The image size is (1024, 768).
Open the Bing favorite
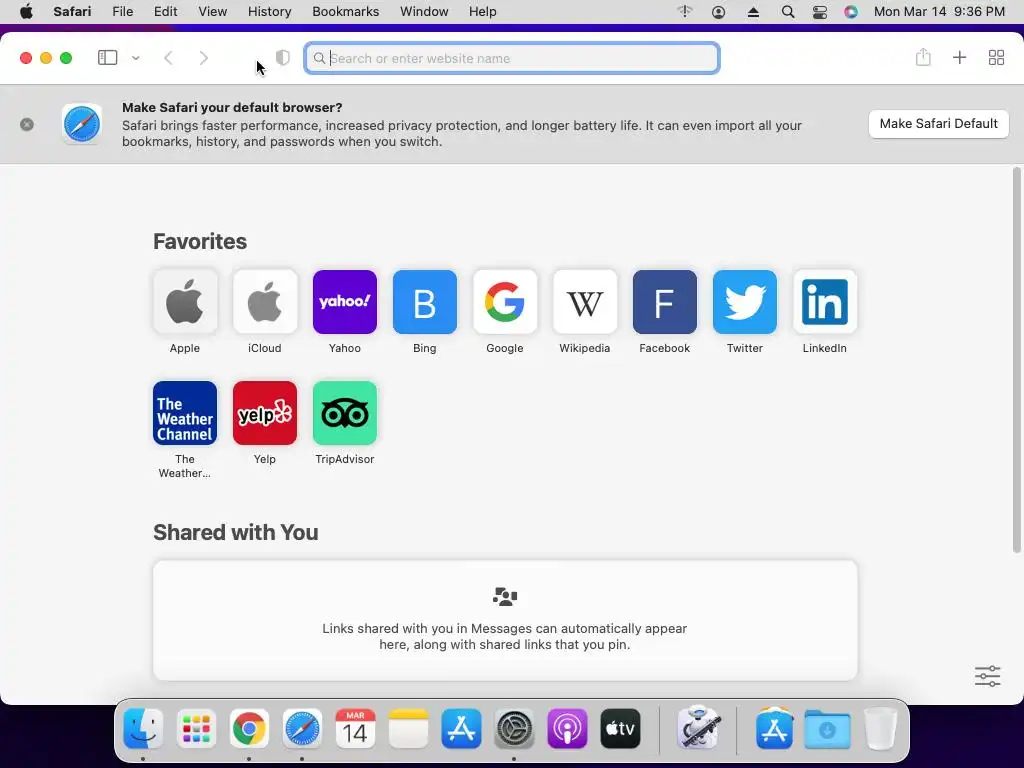click(x=424, y=302)
